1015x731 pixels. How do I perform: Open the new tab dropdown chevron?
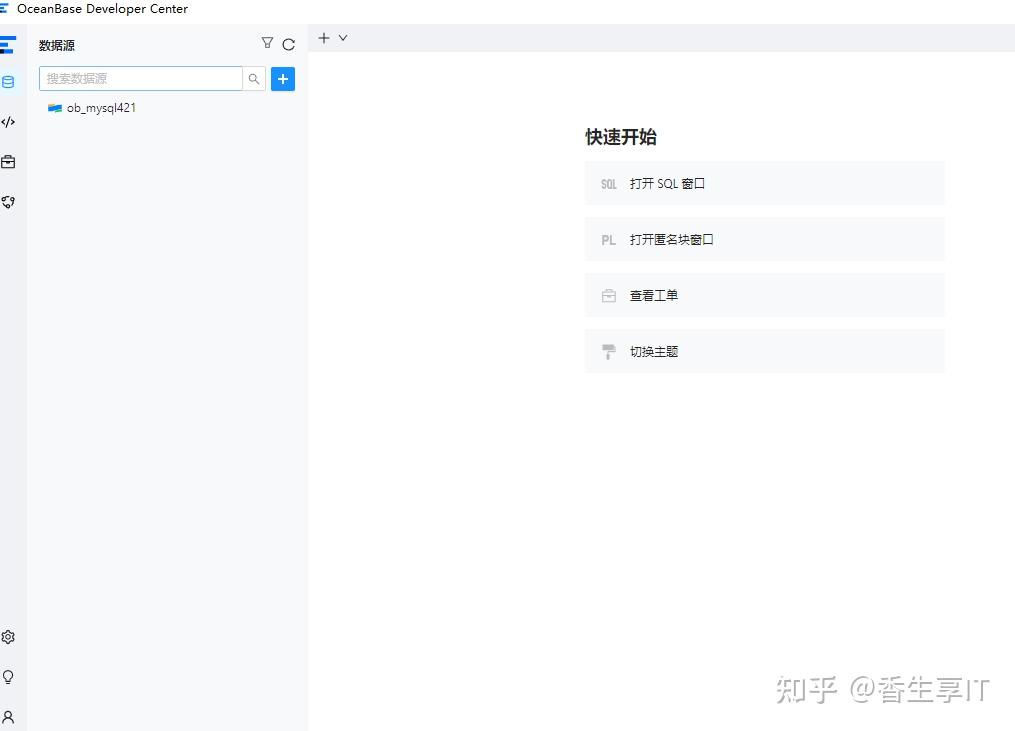click(343, 37)
